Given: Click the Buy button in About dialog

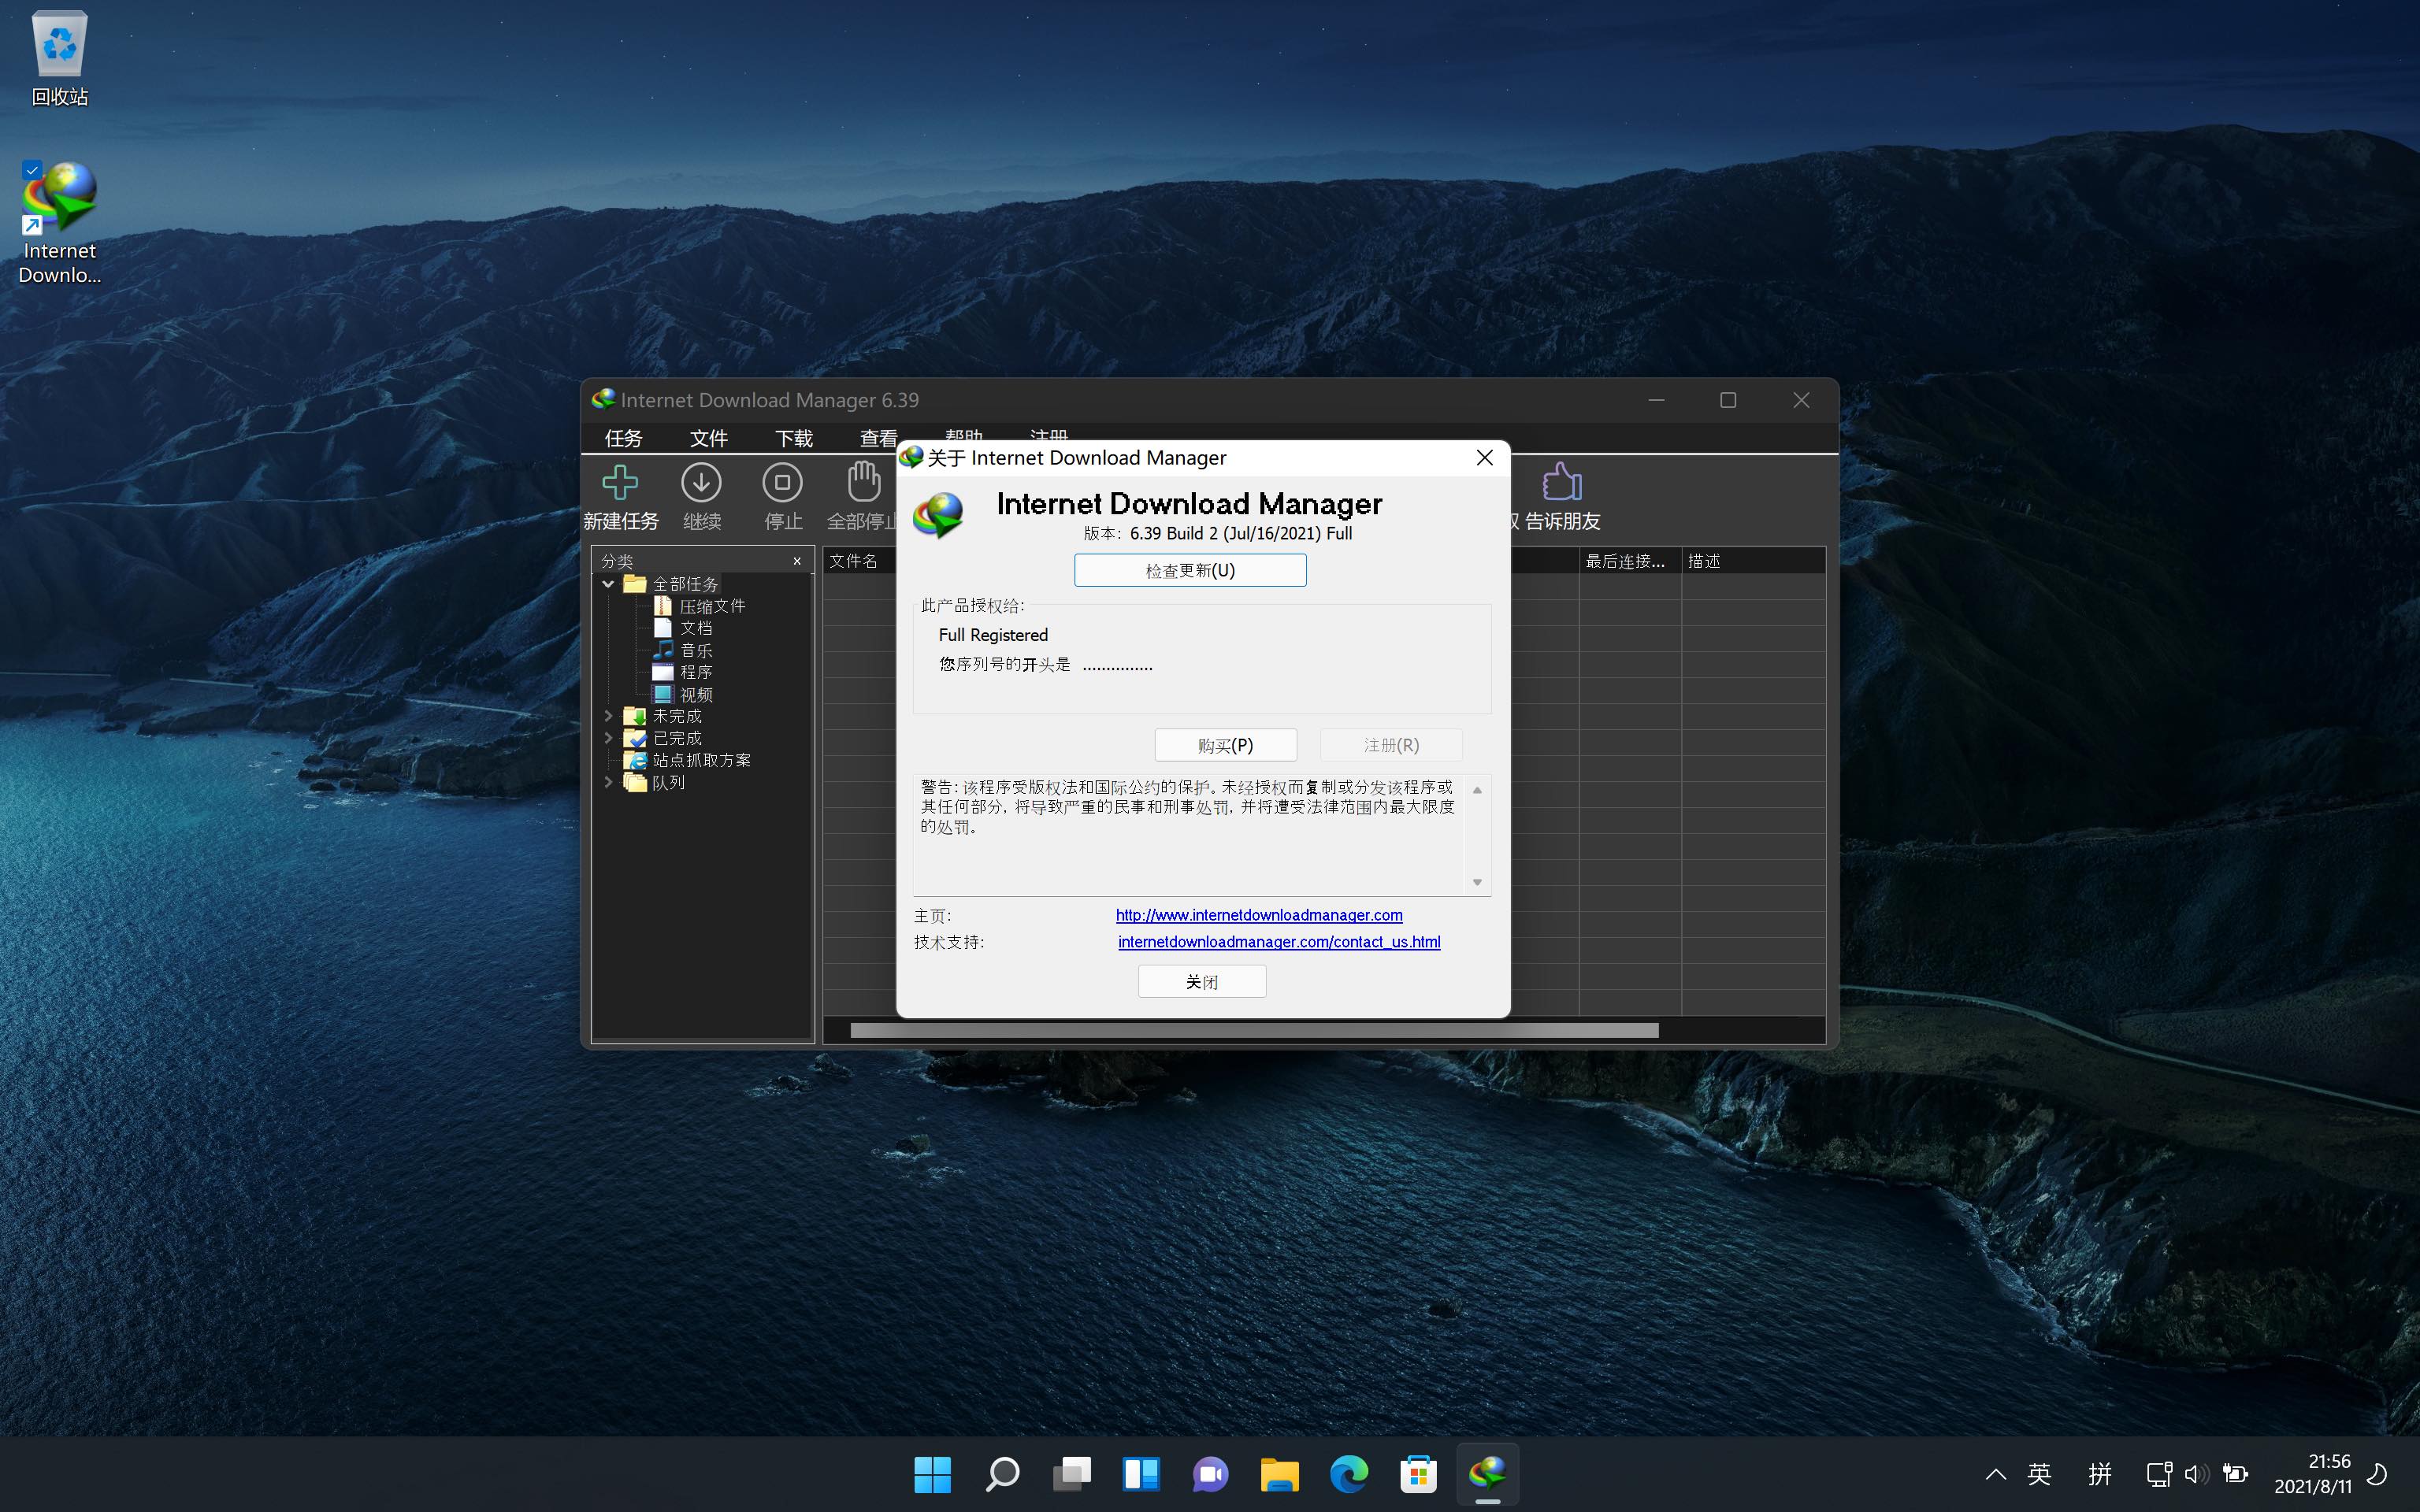Looking at the screenshot, I should (1225, 745).
